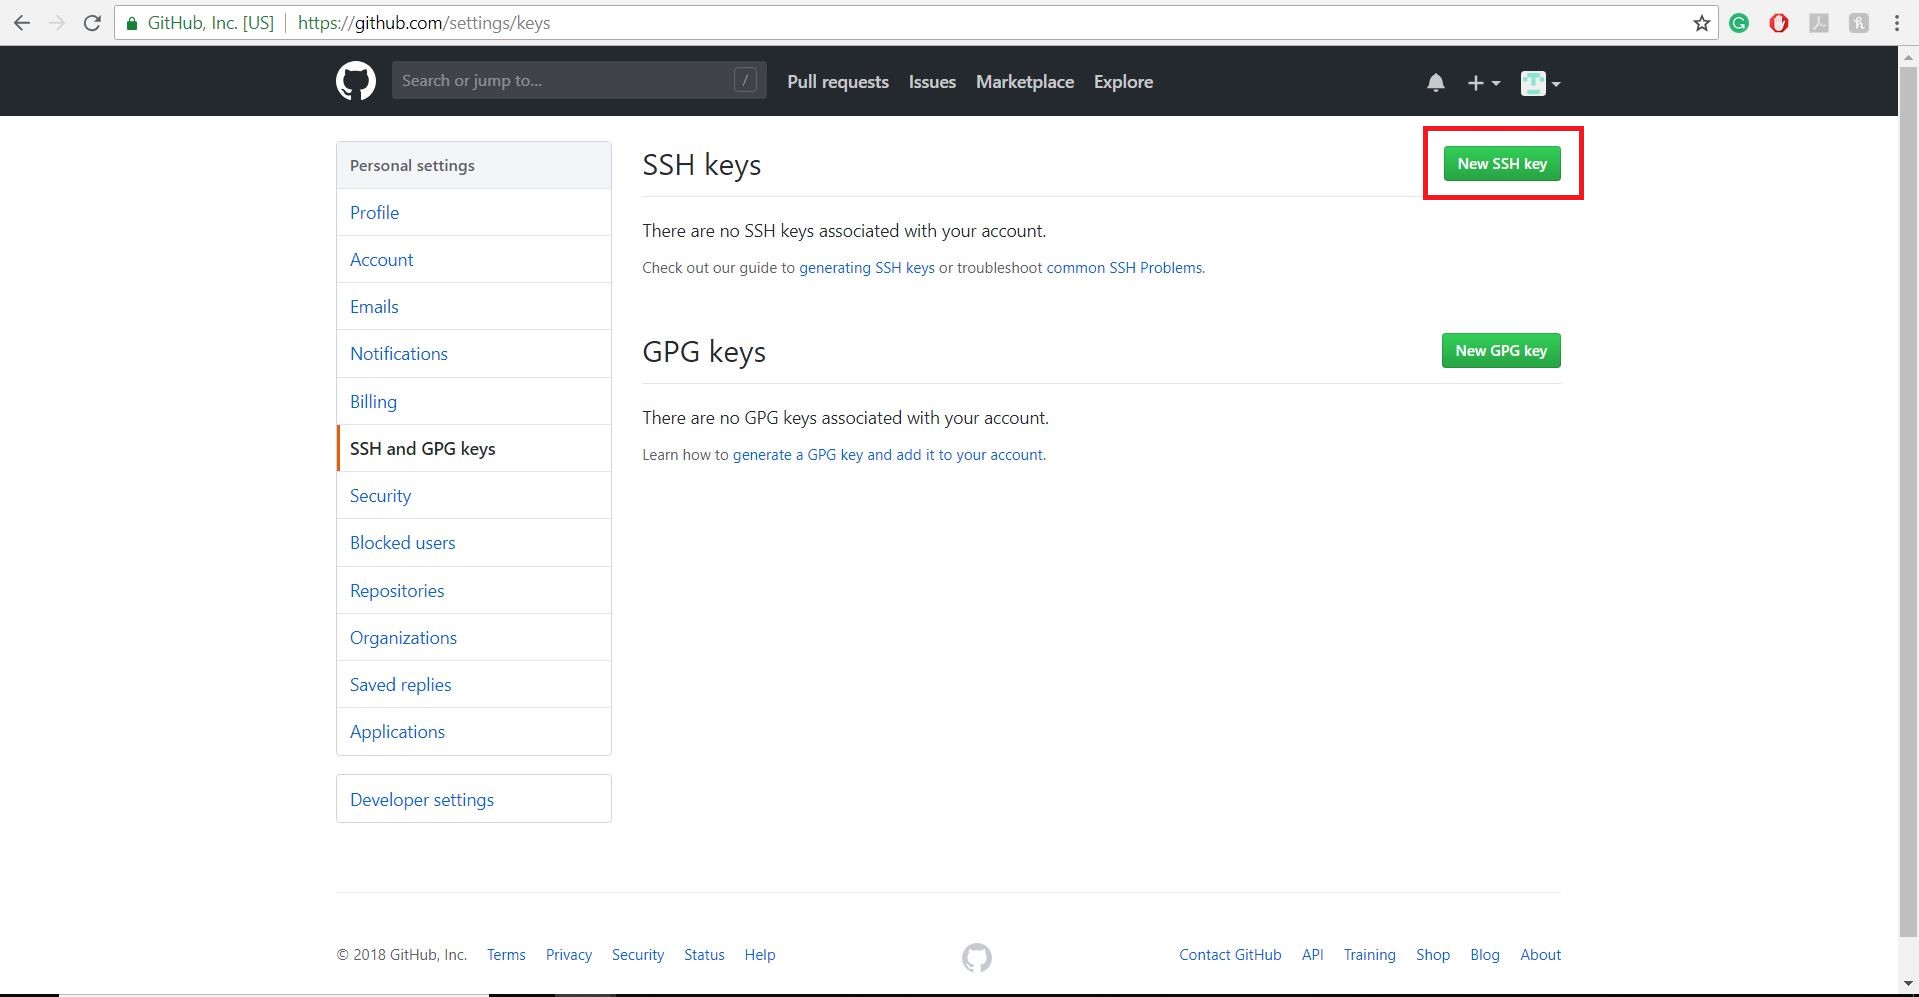
Task: Open Blog link in footer
Action: click(1485, 955)
